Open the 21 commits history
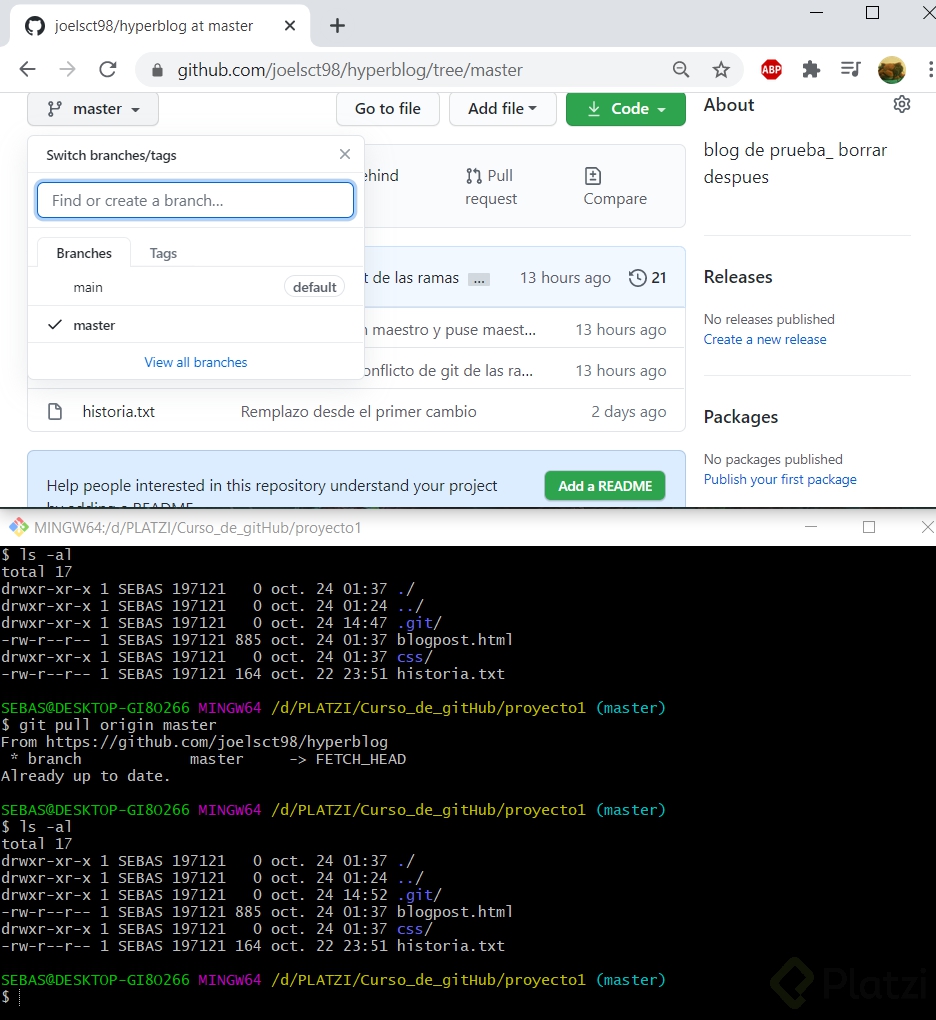936x1020 pixels. coord(648,278)
